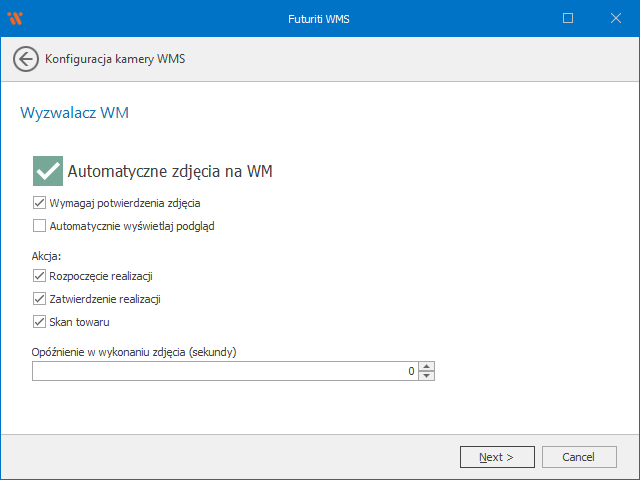640x480 pixels.
Task: Disable Zatwierdzenie realizacji checkbox
Action: (39, 299)
